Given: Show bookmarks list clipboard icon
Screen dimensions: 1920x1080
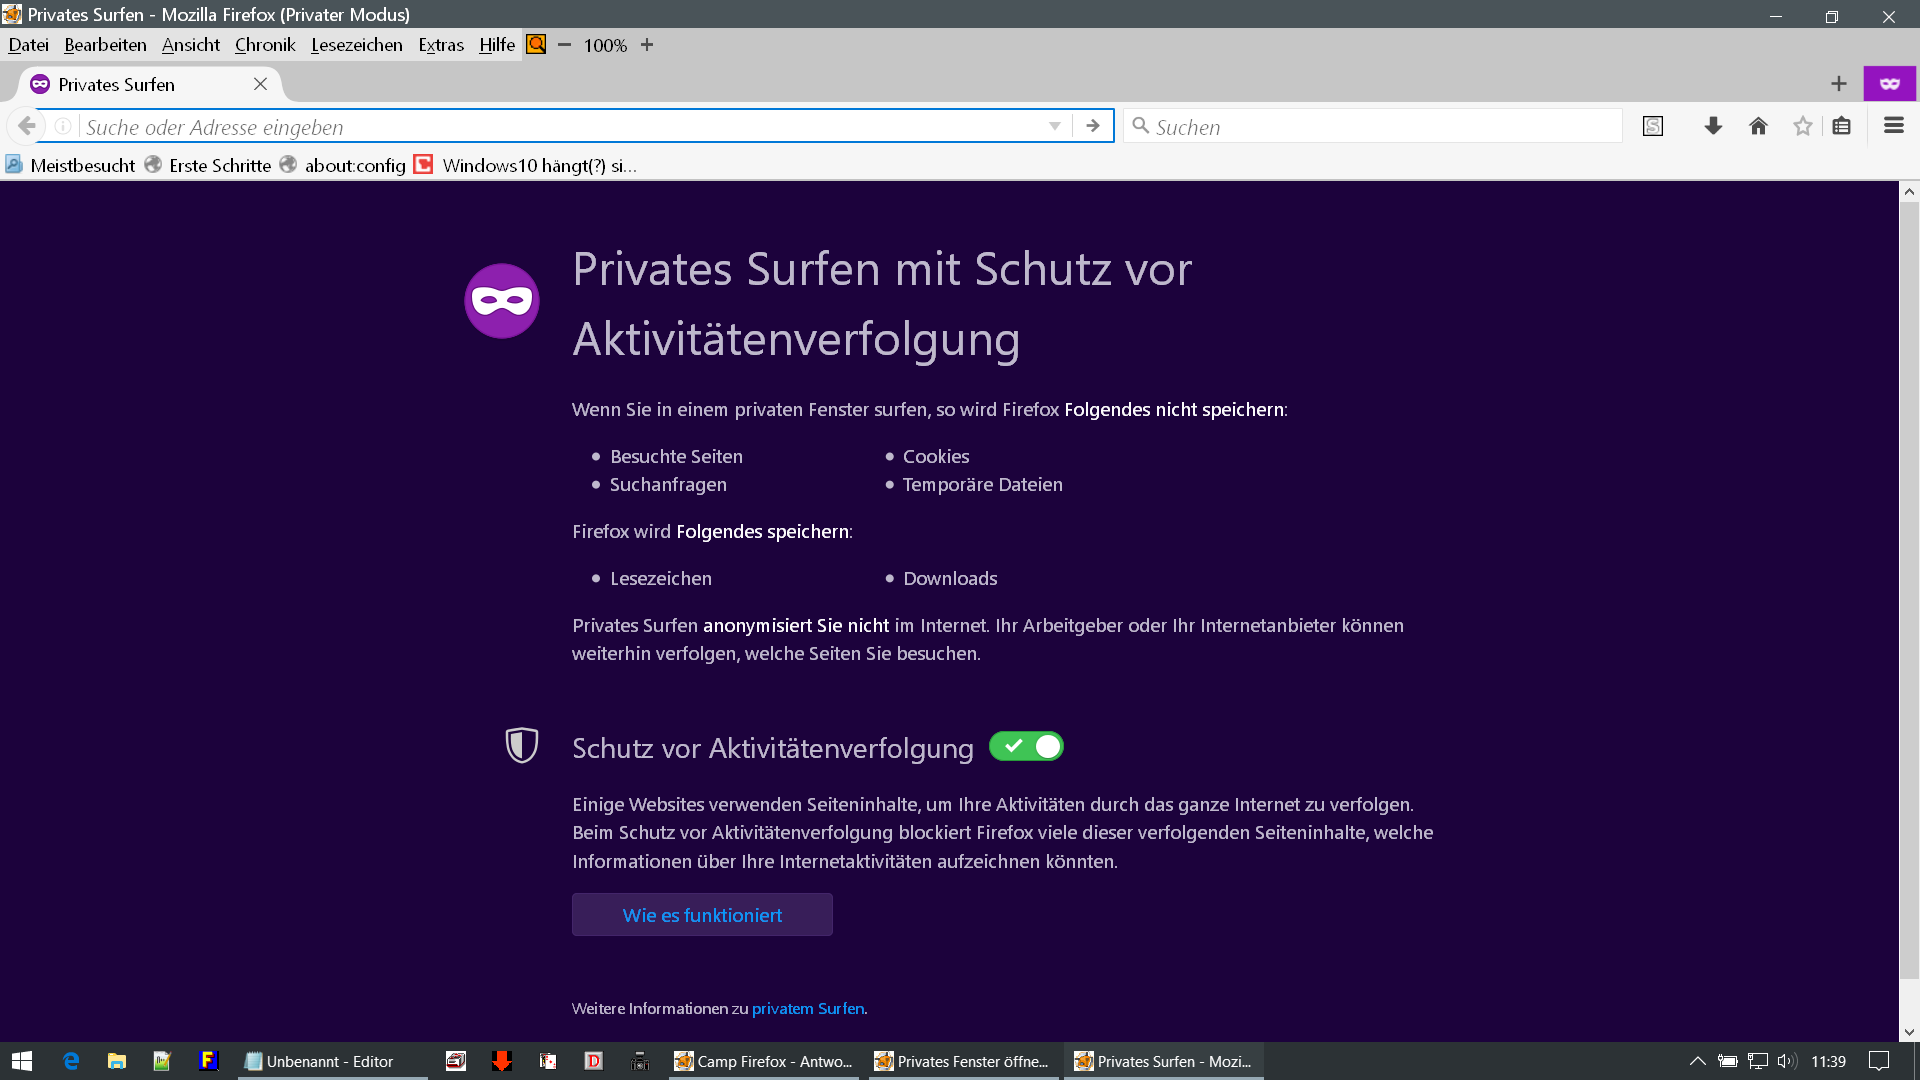Looking at the screenshot, I should 1842,126.
